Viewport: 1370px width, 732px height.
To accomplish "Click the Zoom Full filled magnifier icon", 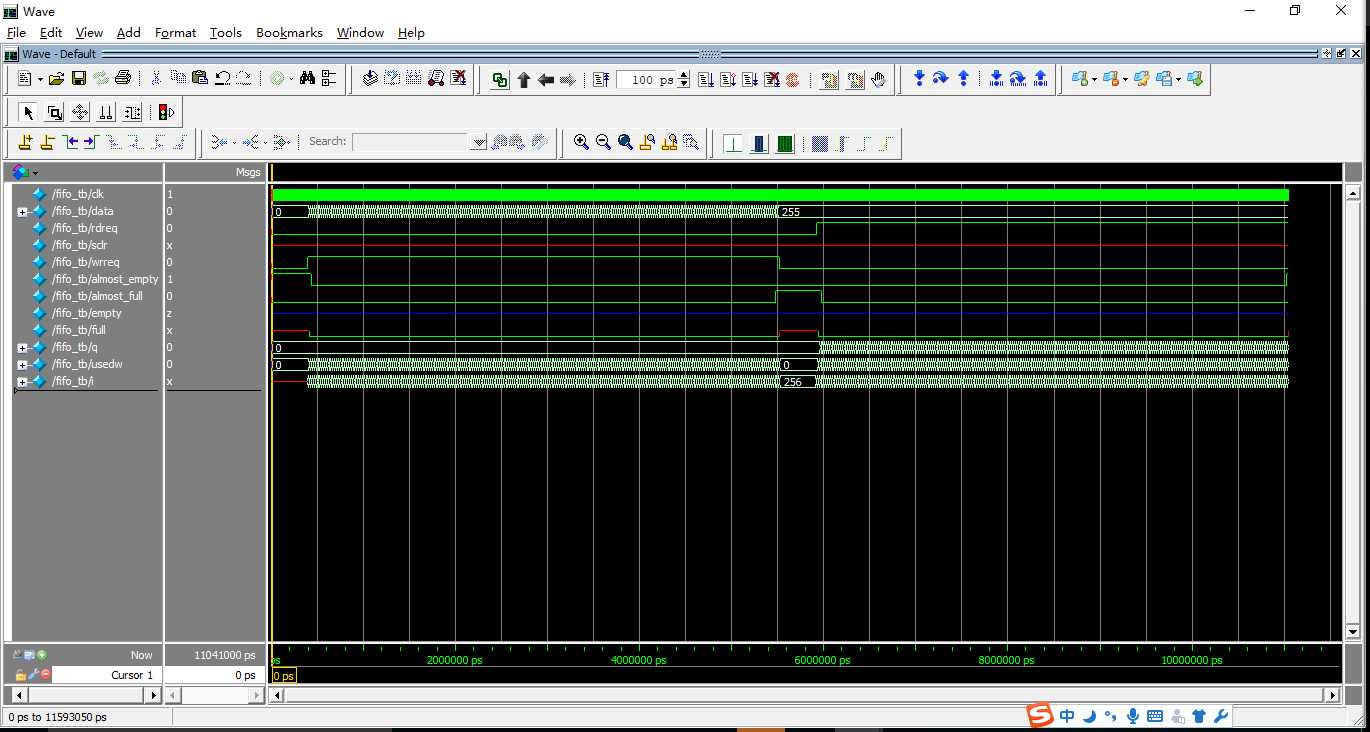I will pos(625,142).
